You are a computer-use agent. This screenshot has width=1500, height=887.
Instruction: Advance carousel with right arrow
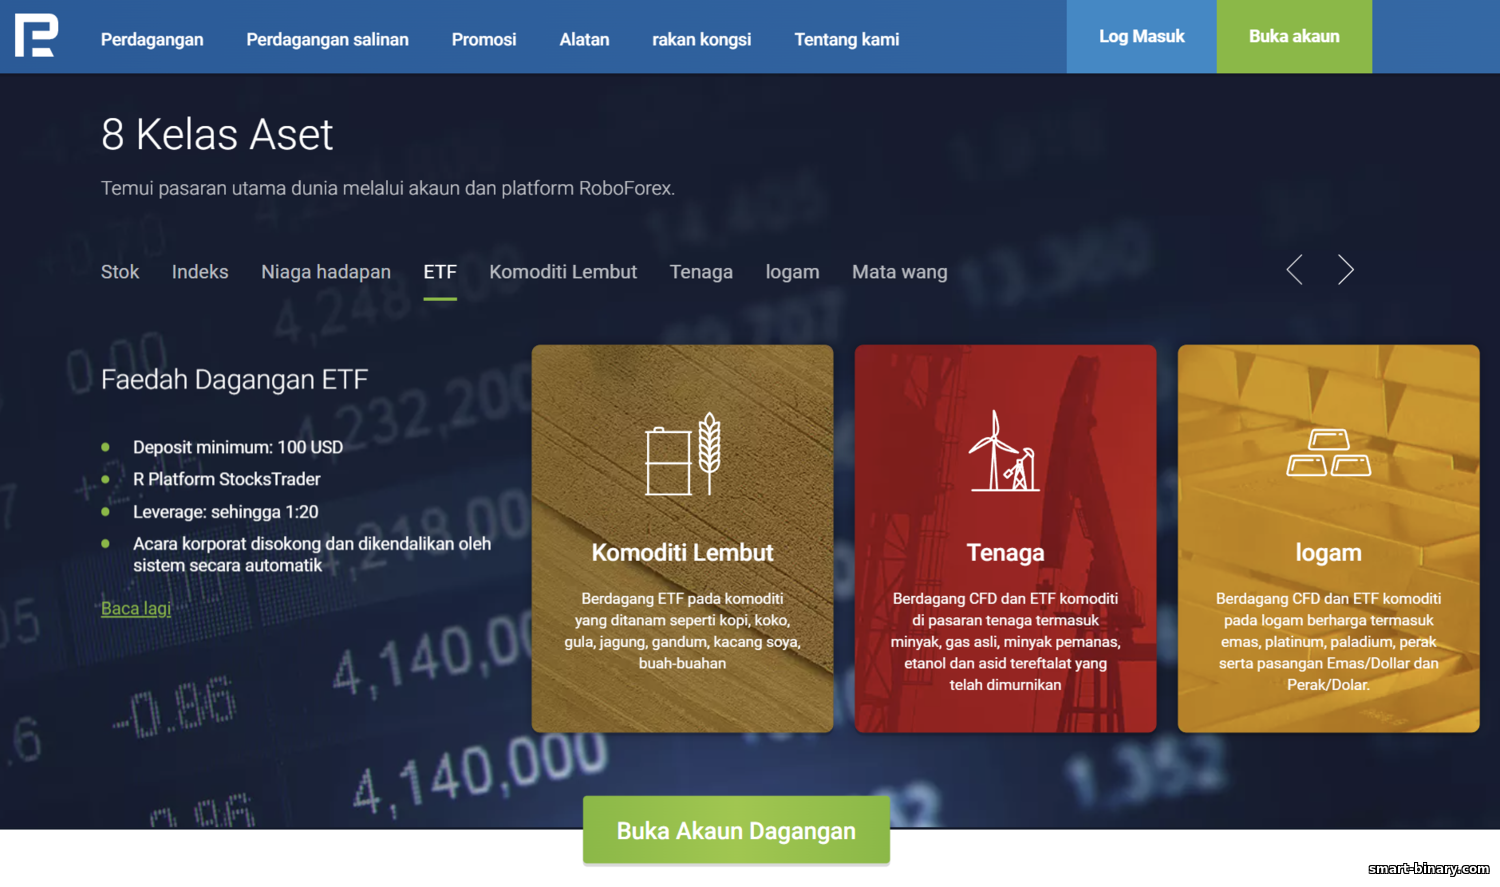1346,269
